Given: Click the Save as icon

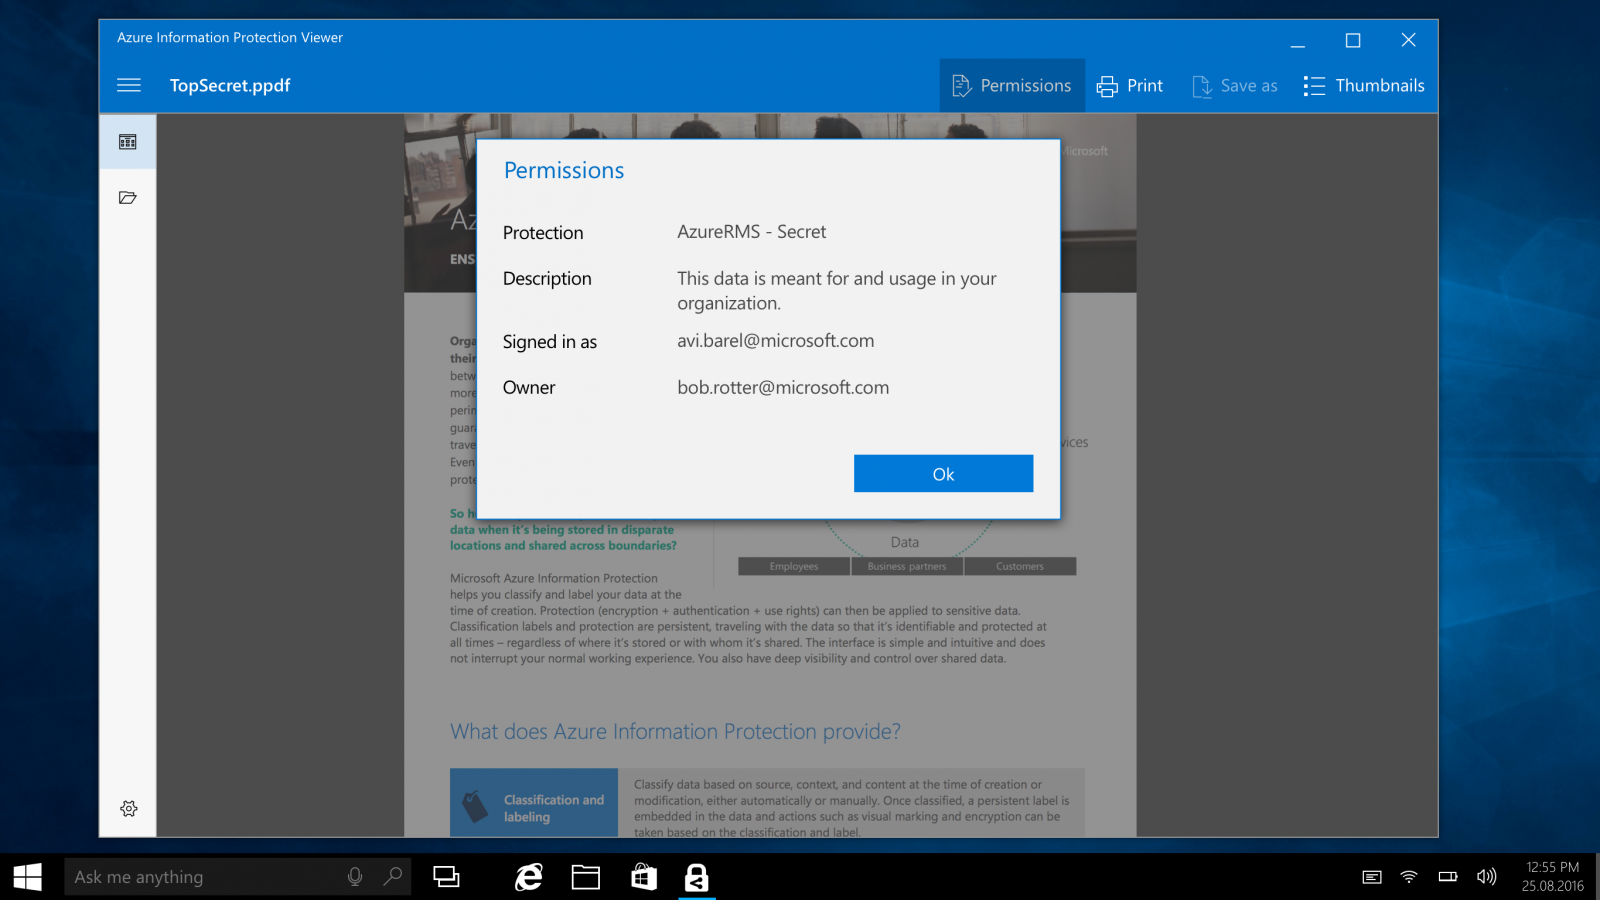Looking at the screenshot, I should (x=1234, y=85).
